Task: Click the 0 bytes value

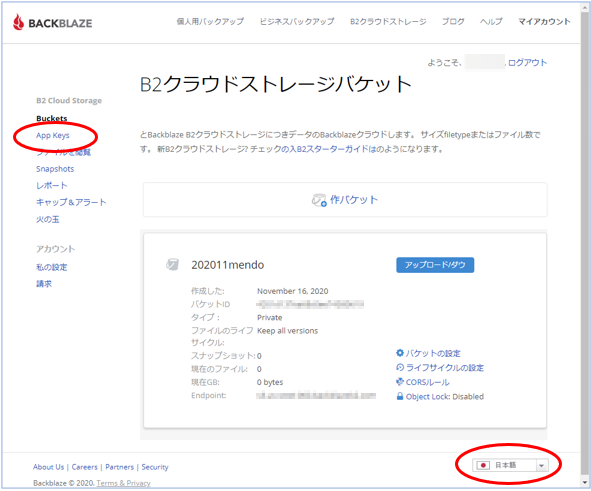Action: coord(270,382)
